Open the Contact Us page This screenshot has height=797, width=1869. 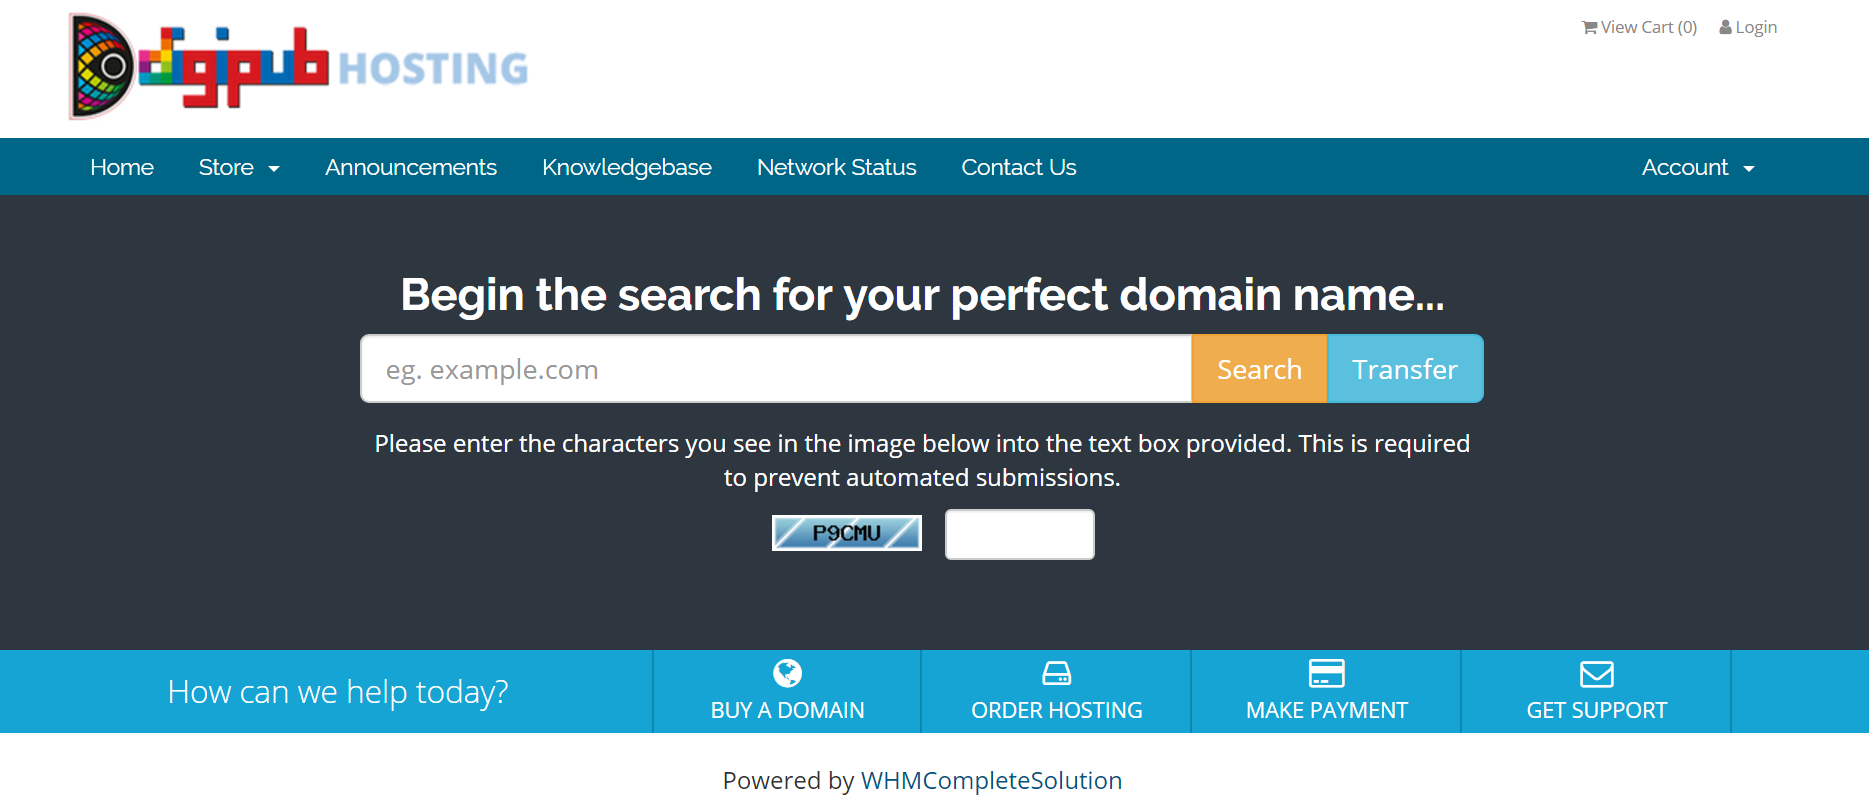pos(1019,167)
